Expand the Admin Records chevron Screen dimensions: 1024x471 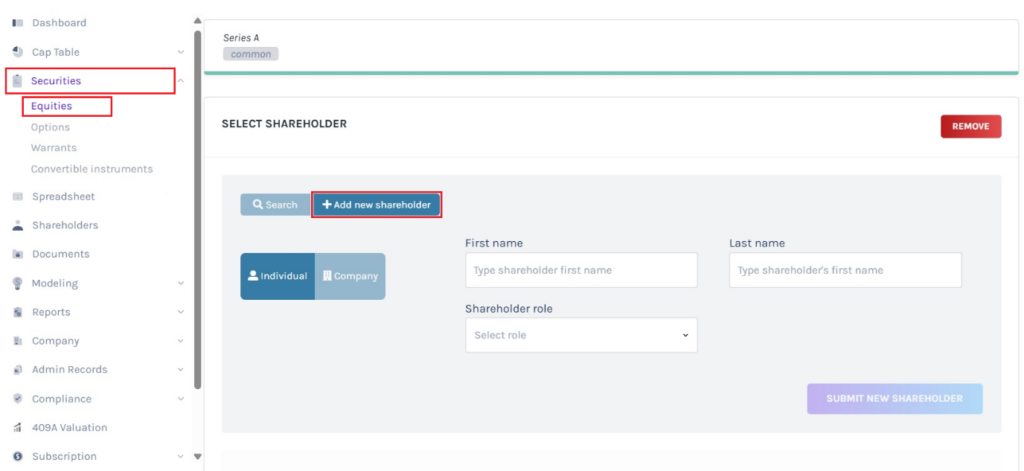[x=181, y=370]
